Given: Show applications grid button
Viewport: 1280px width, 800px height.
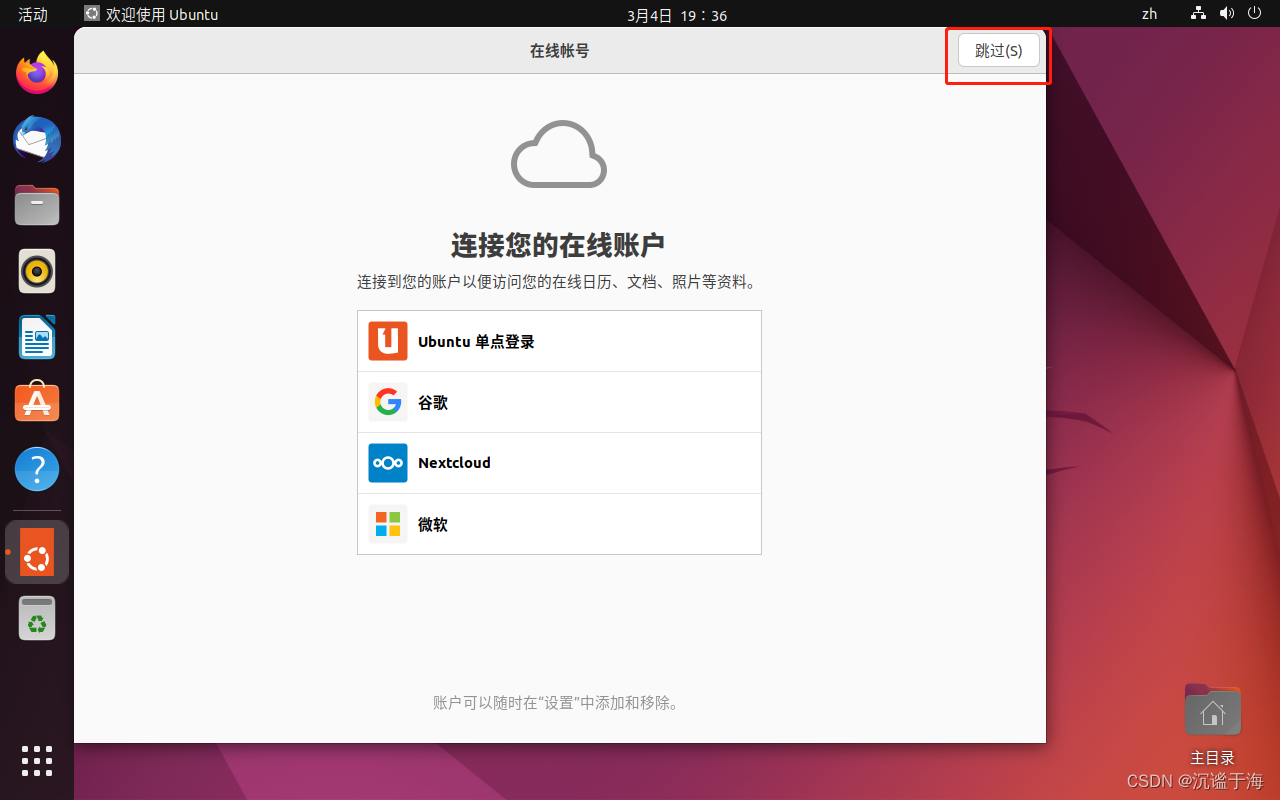Looking at the screenshot, I should 37,761.
